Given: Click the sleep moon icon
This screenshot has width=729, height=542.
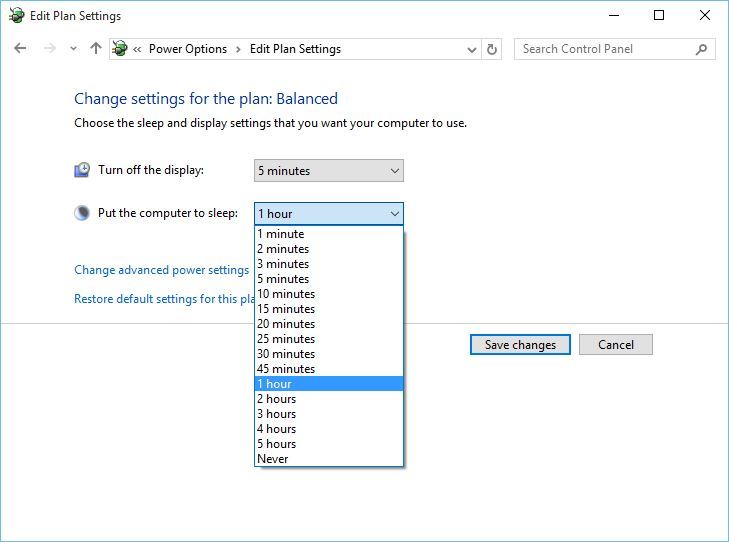Looking at the screenshot, I should click(82, 213).
